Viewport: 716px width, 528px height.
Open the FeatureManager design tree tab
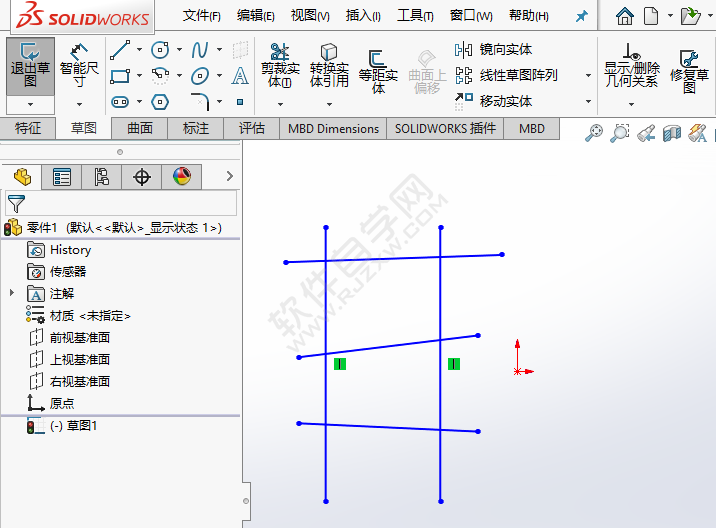click(x=22, y=177)
